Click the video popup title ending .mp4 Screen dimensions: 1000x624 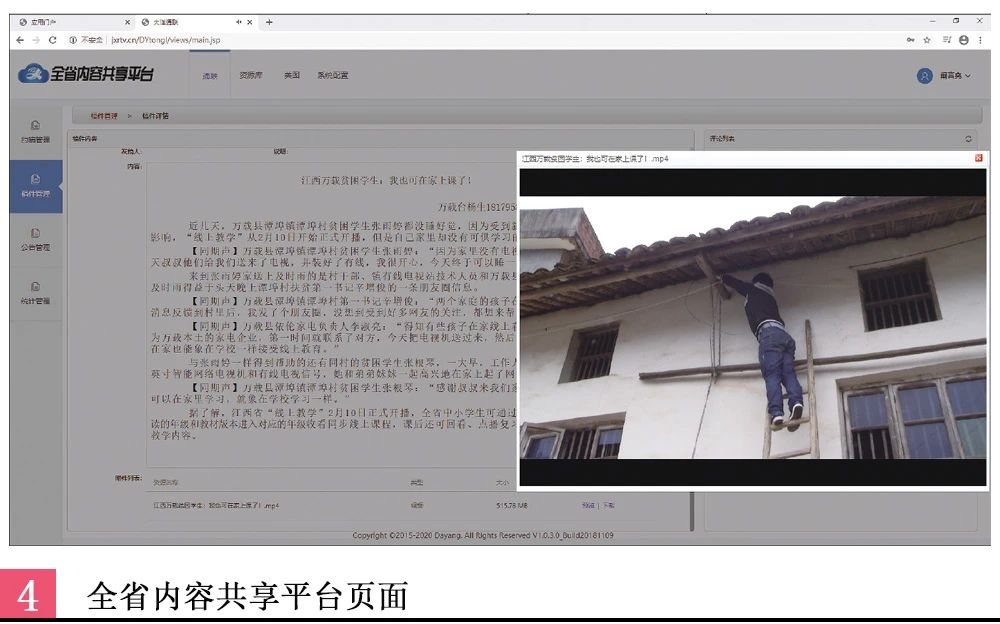[594, 158]
